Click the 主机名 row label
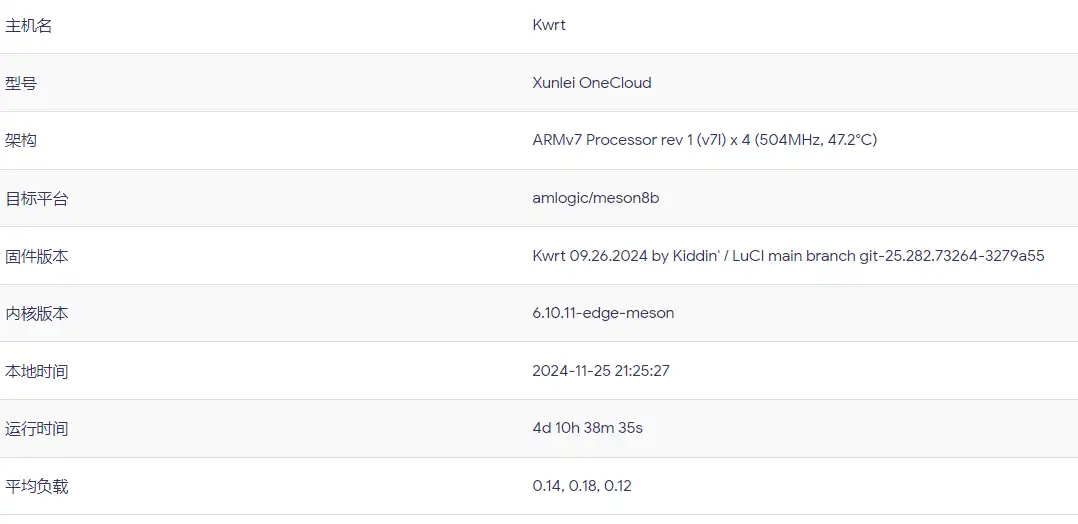 tap(29, 26)
